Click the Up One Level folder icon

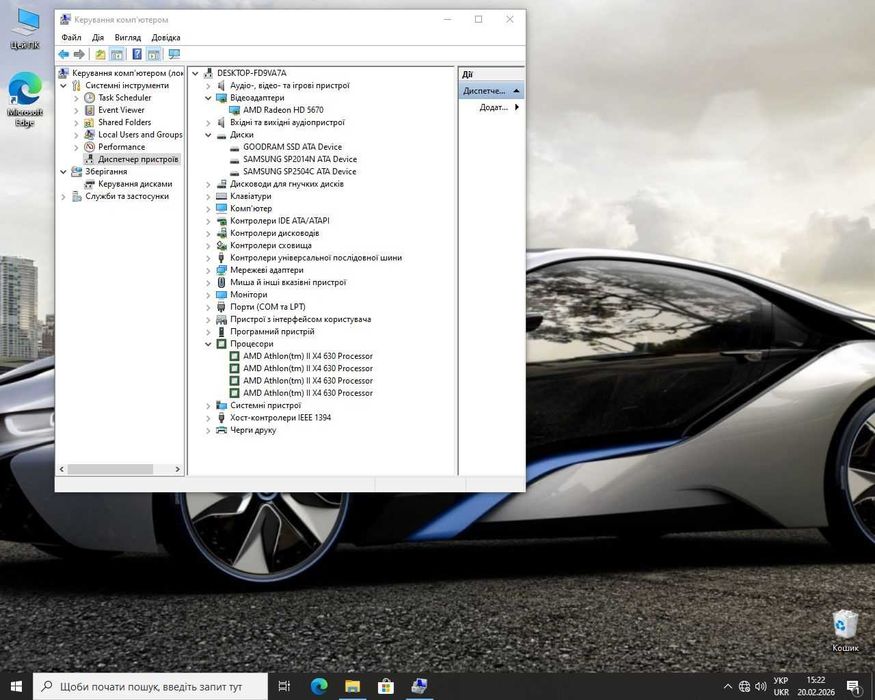coord(100,54)
